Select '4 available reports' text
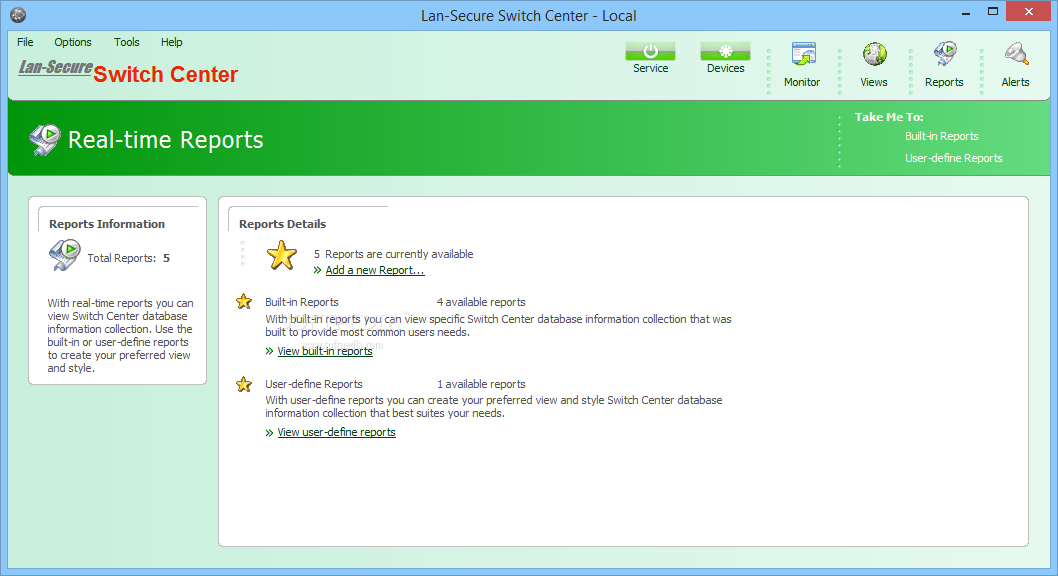This screenshot has height=576, width=1058. [480, 302]
